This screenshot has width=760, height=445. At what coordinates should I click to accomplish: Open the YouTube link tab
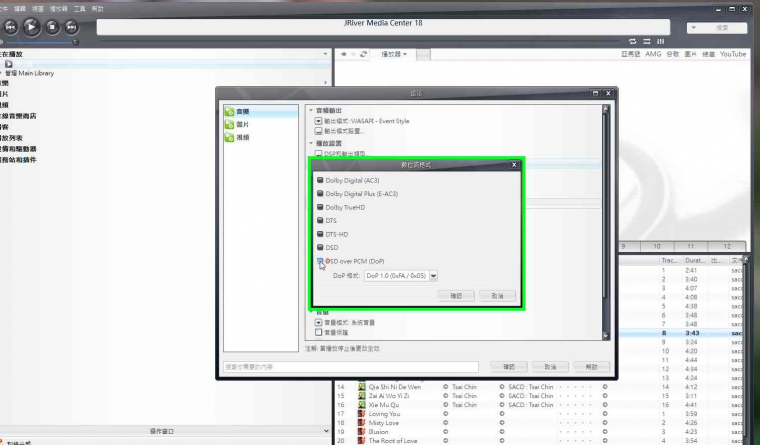click(733, 54)
